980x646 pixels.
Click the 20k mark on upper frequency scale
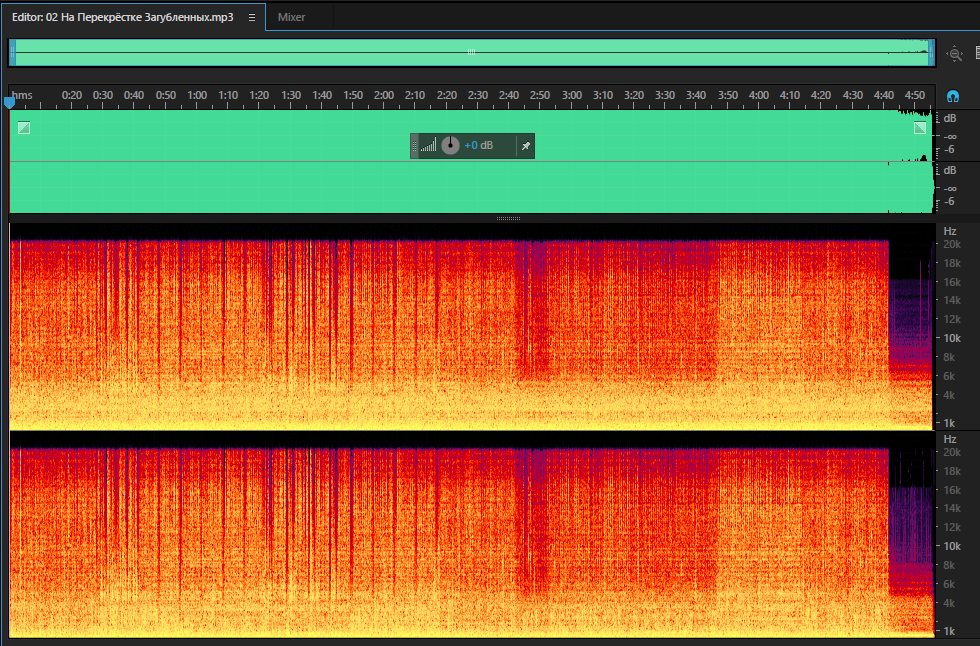(x=952, y=244)
